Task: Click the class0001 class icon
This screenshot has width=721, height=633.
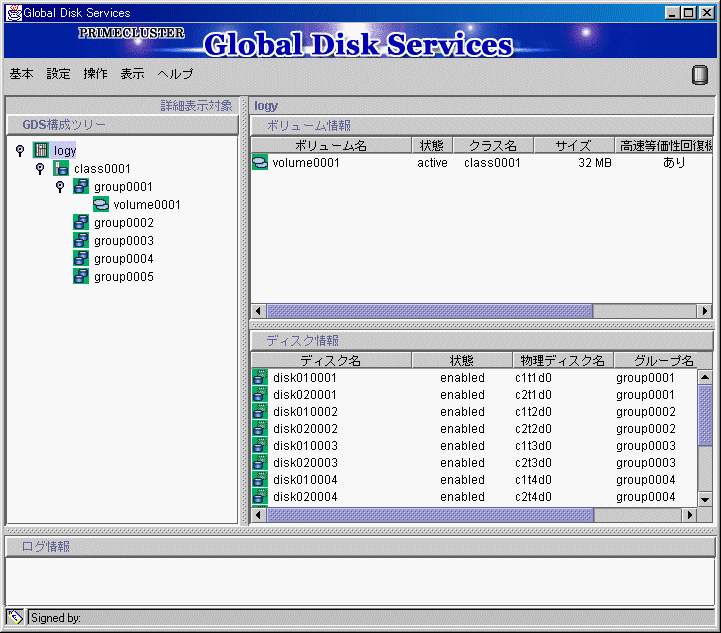Action: [x=61, y=168]
